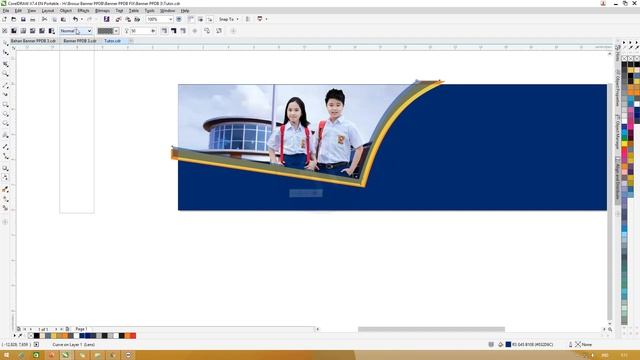Image resolution: width=640 pixels, height=360 pixels.
Task: Open the Normal merge mode dropdown
Action: pos(76,31)
